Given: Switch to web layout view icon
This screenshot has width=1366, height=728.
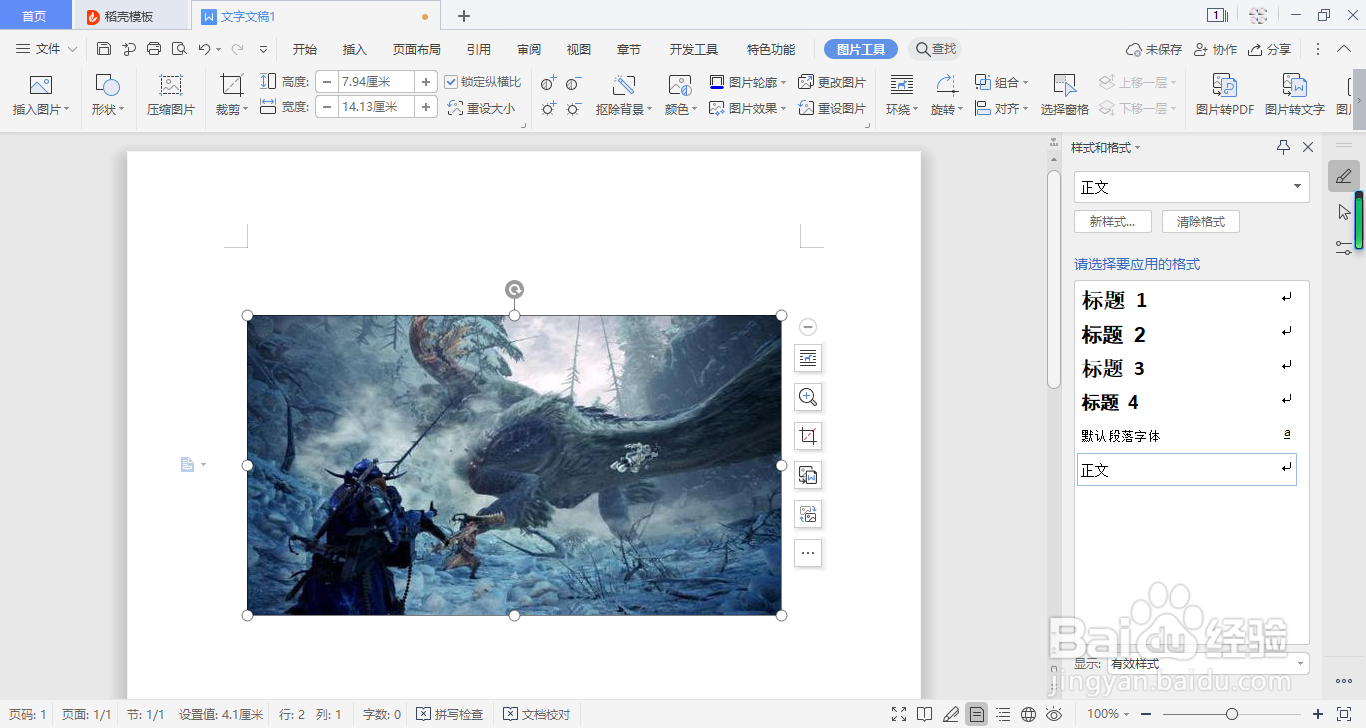Looking at the screenshot, I should [x=1029, y=714].
